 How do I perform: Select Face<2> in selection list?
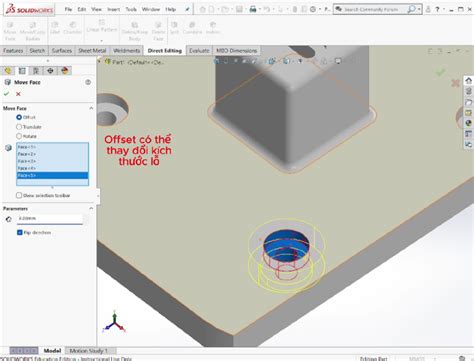53,154
